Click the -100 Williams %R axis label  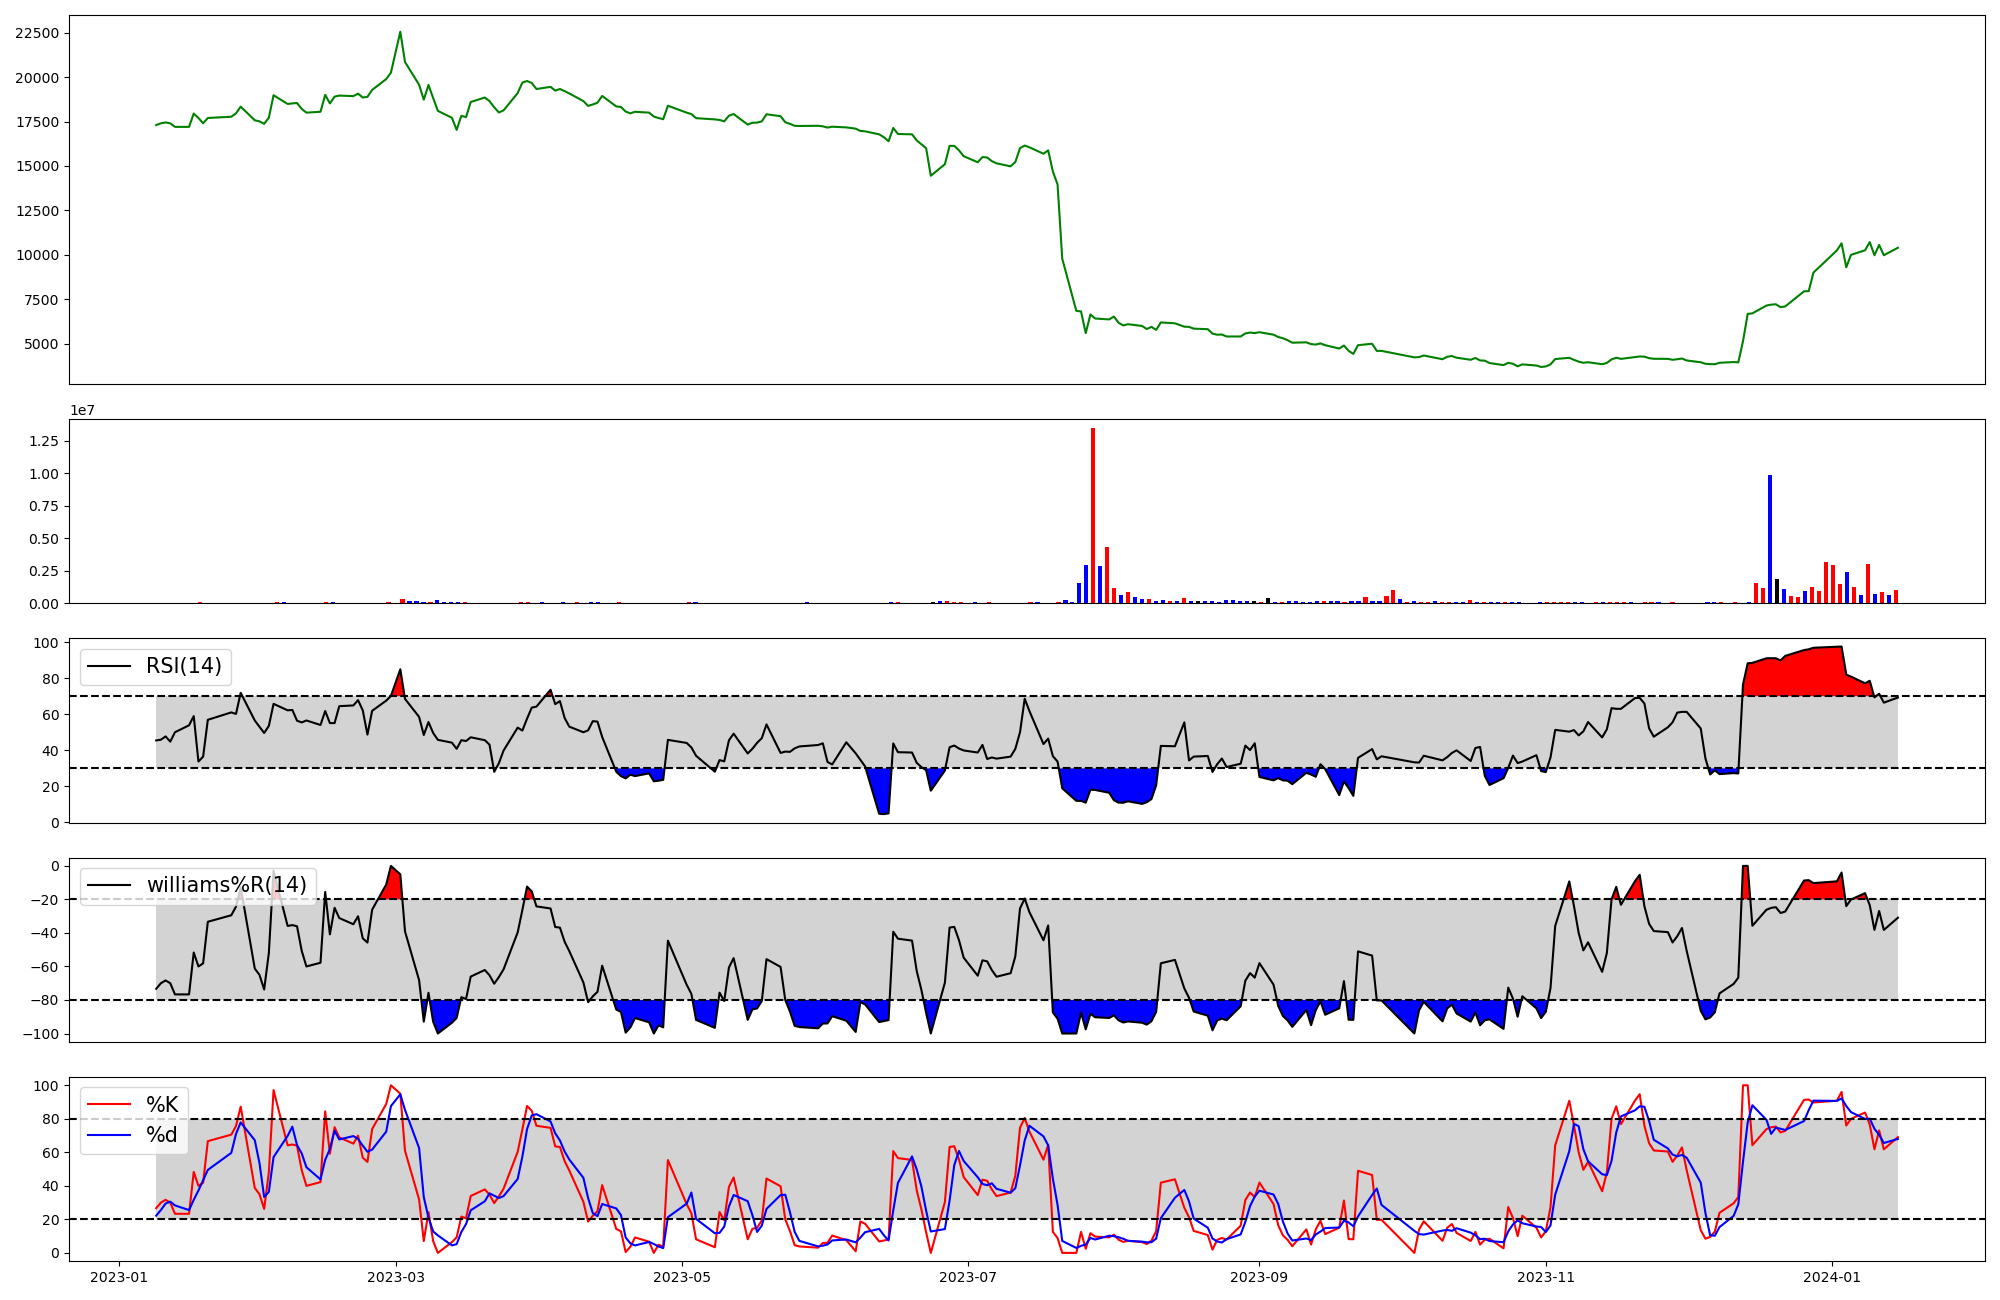pyautogui.click(x=40, y=1034)
